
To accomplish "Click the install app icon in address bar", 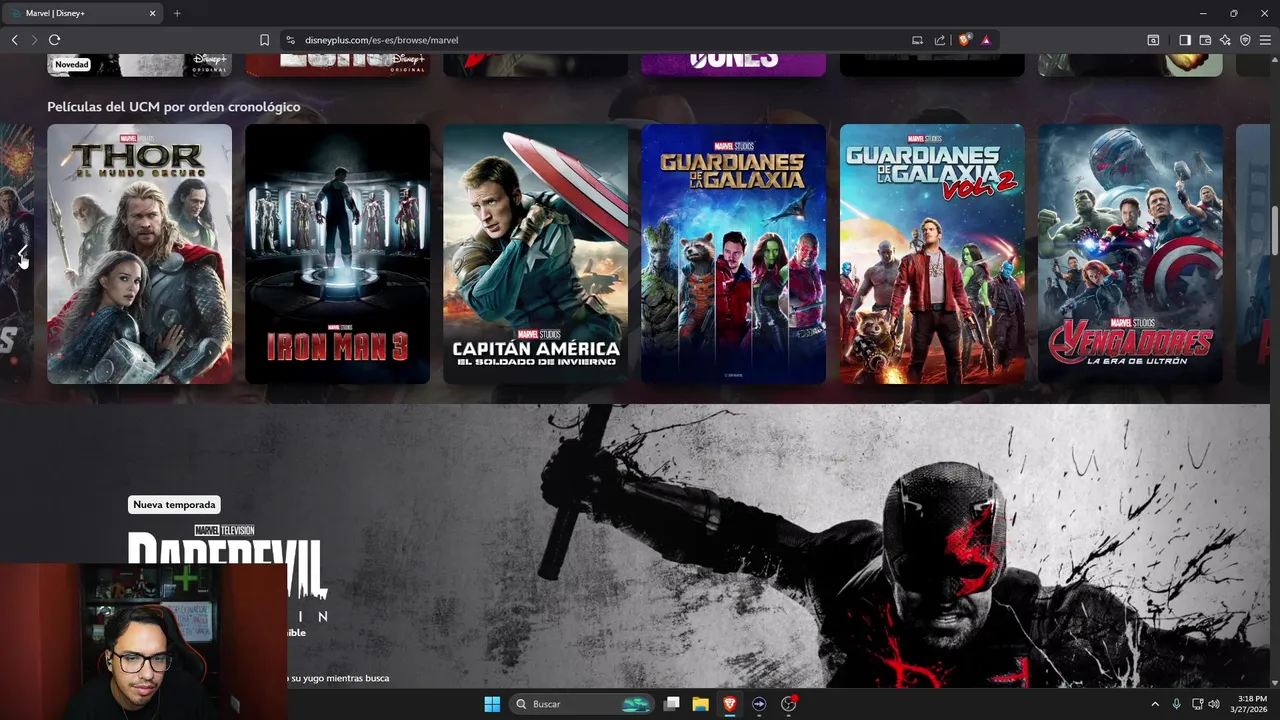I will click(x=917, y=40).
